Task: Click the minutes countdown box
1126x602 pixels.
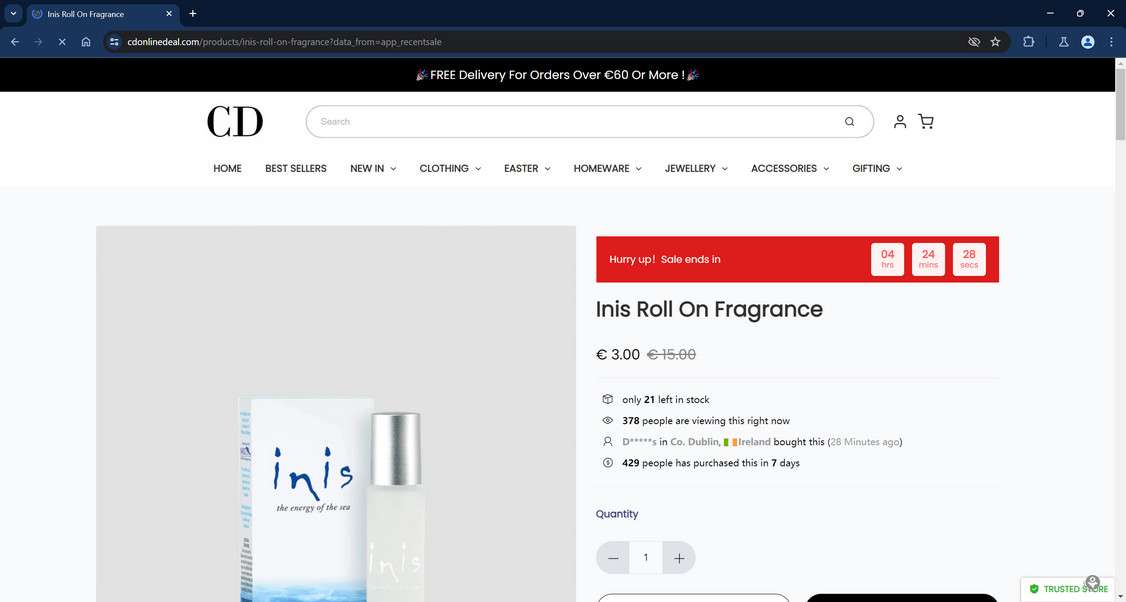Action: [x=929, y=259]
